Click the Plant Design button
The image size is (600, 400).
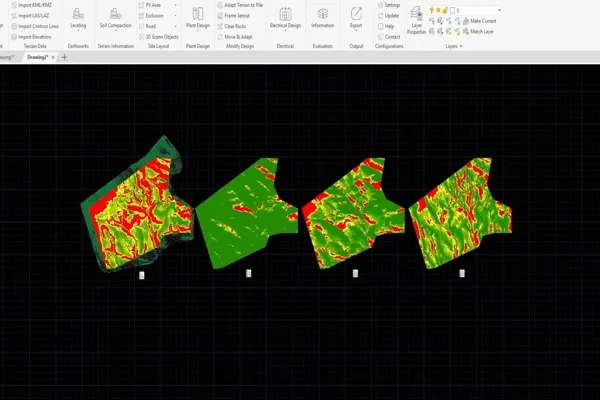pos(198,18)
